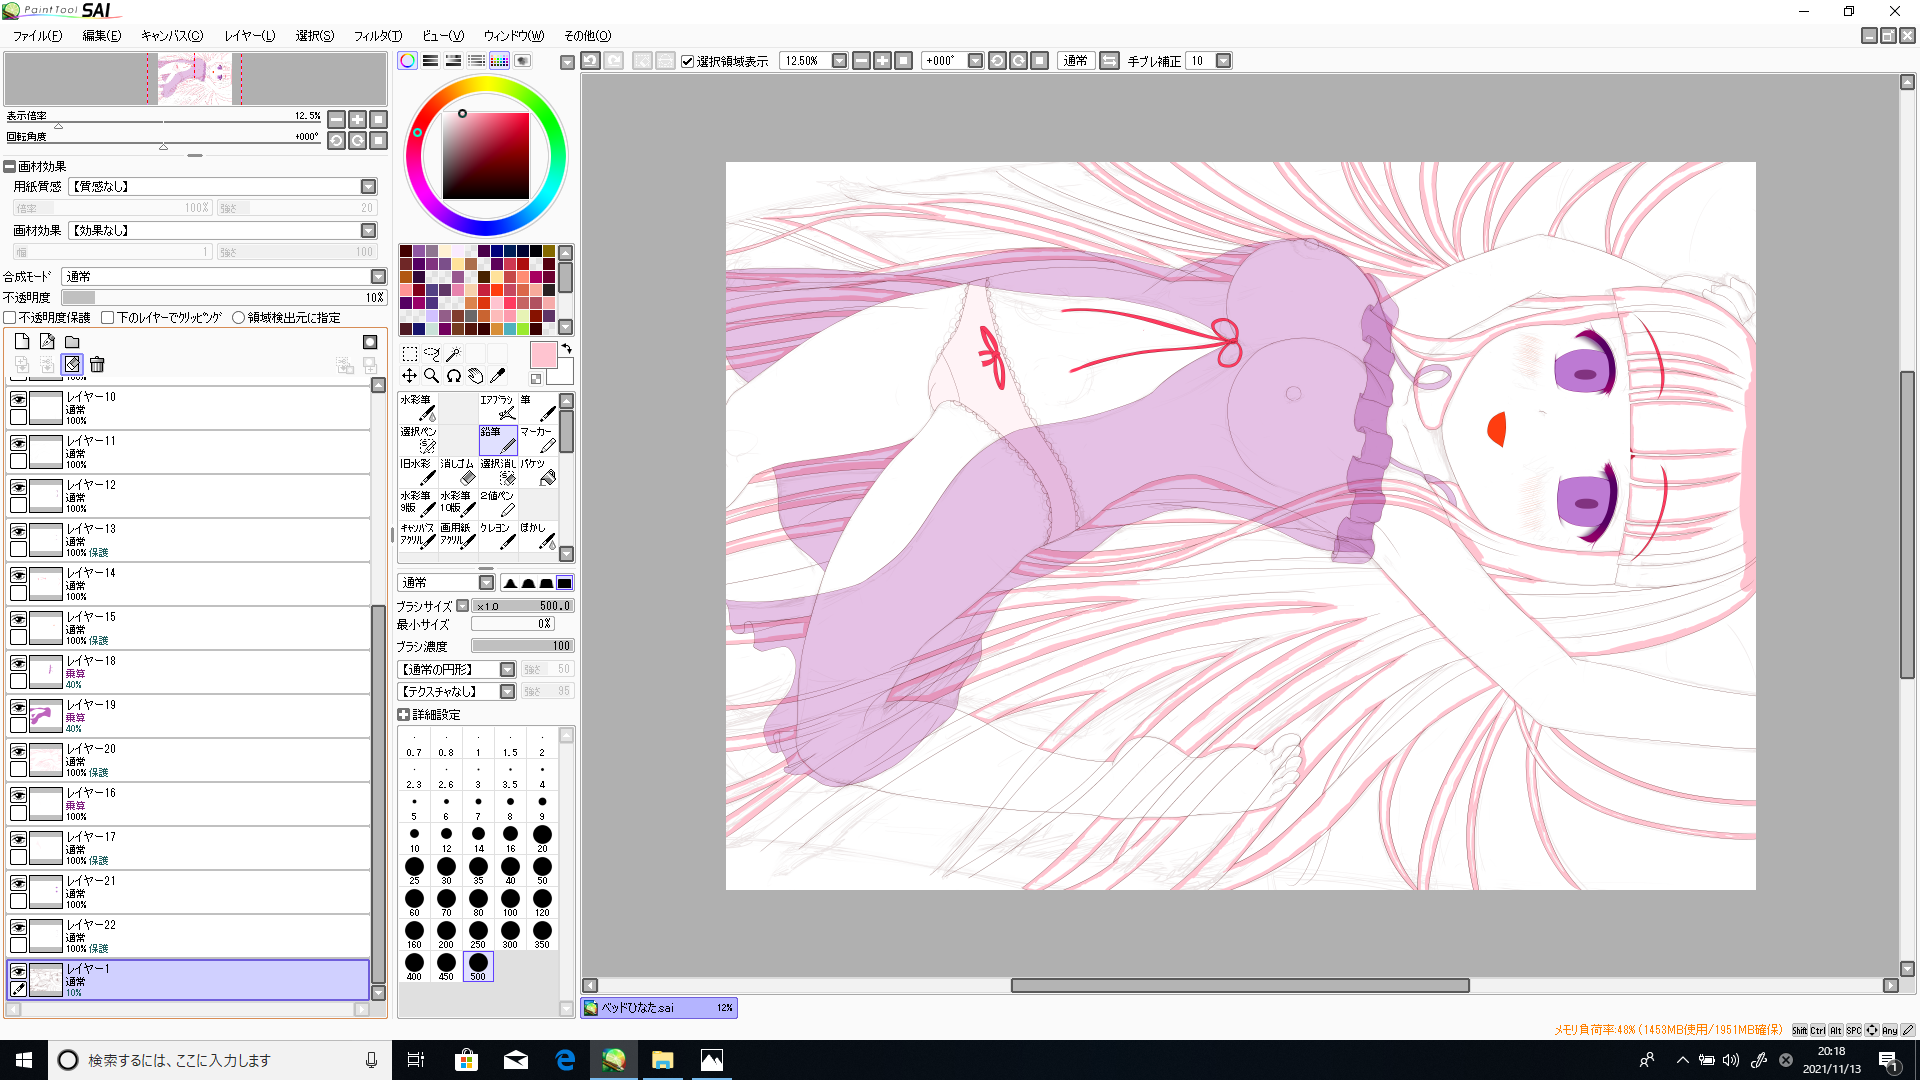Expand the 詳細設定 section

coord(403,715)
